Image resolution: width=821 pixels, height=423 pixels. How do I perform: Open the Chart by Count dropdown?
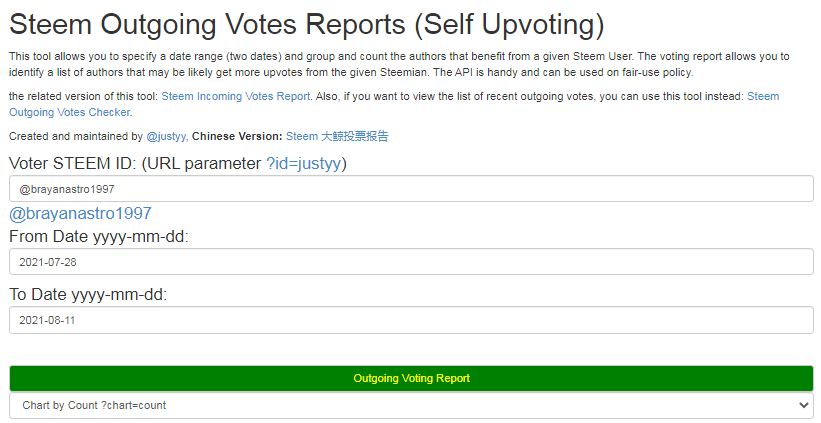411,405
